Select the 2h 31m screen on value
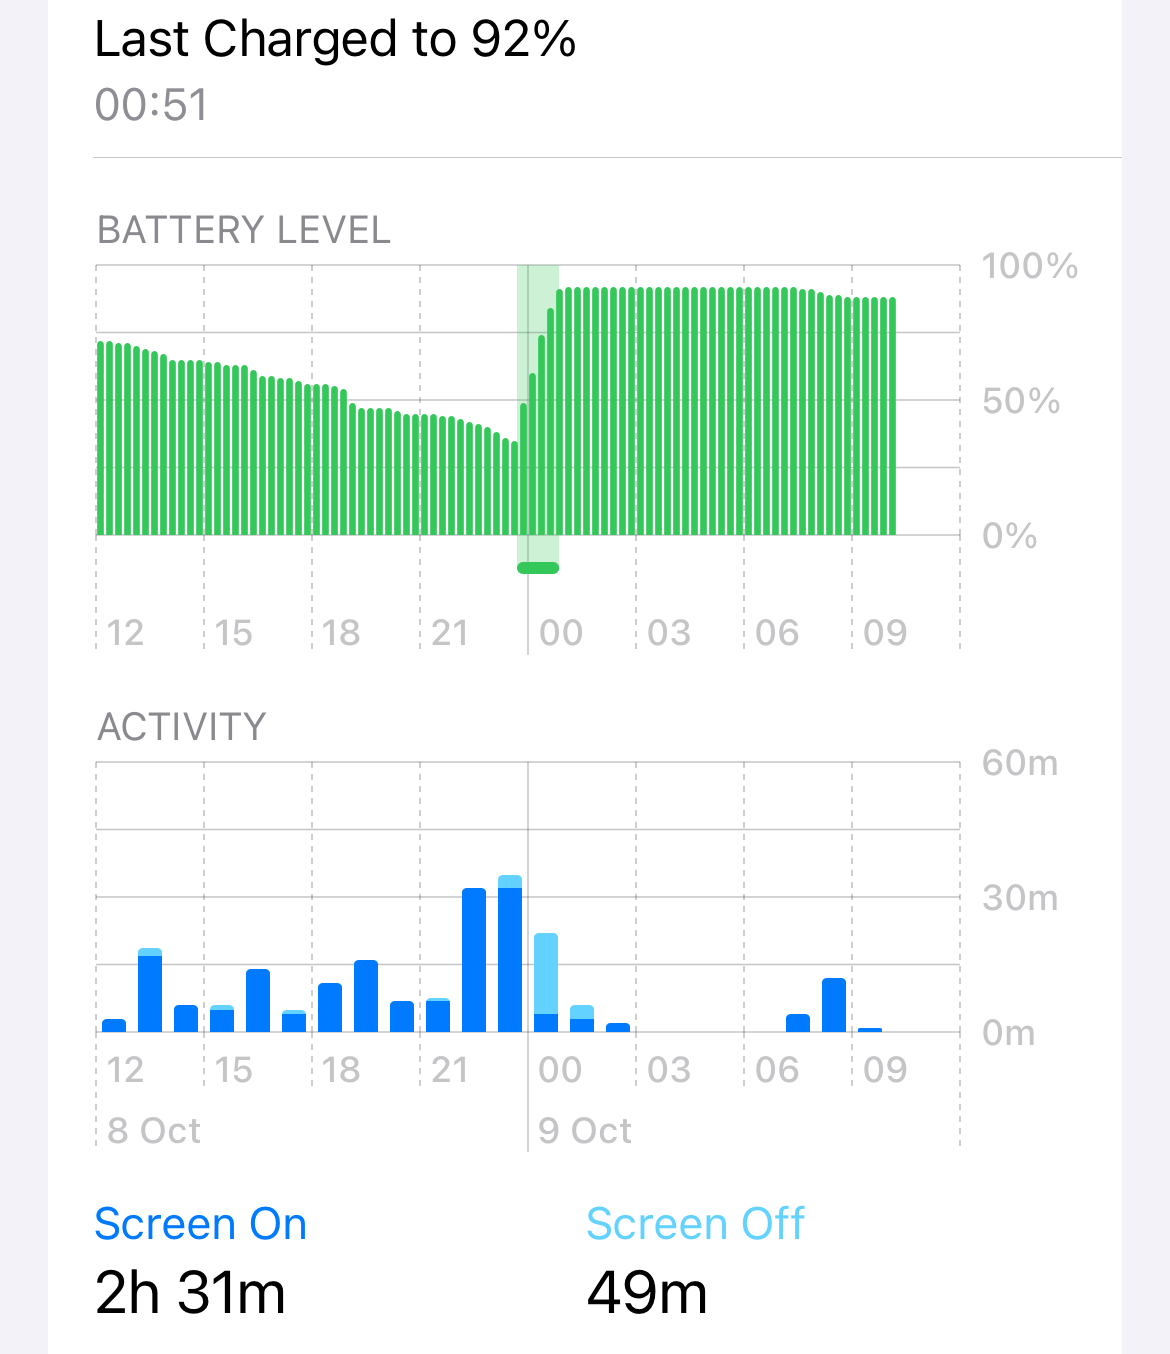This screenshot has height=1354, width=1170. (190, 1292)
